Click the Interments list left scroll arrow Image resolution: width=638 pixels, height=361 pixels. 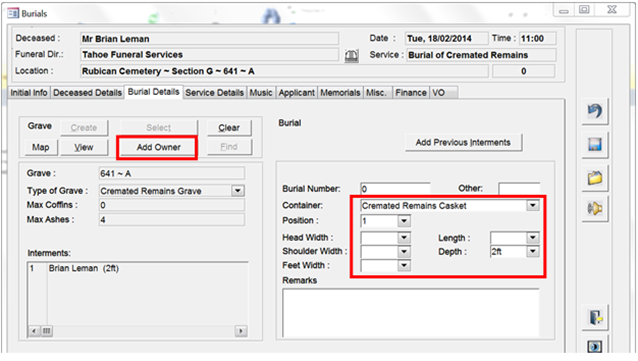pyautogui.click(x=34, y=331)
